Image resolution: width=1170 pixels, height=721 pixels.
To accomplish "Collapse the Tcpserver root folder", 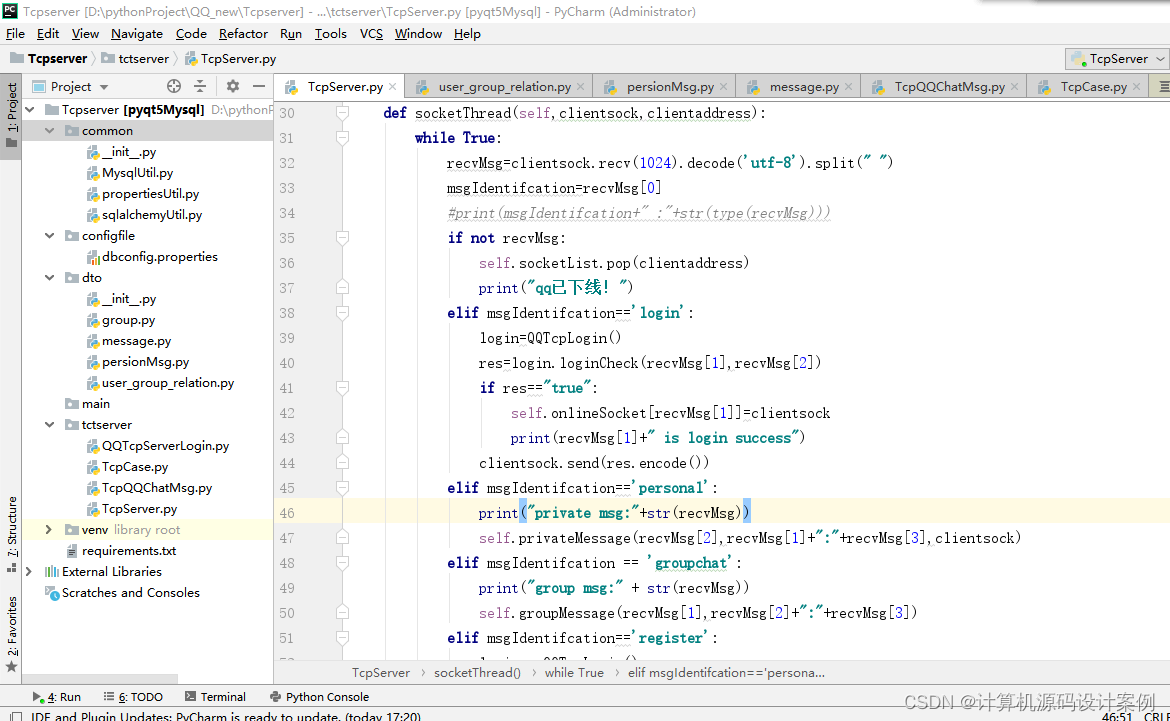I will (x=31, y=110).
